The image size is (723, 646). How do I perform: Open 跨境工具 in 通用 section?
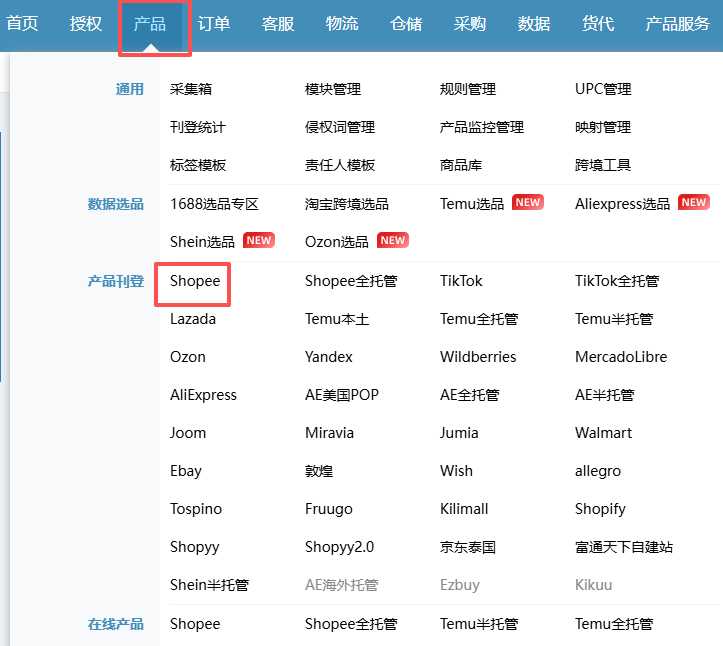click(603, 165)
